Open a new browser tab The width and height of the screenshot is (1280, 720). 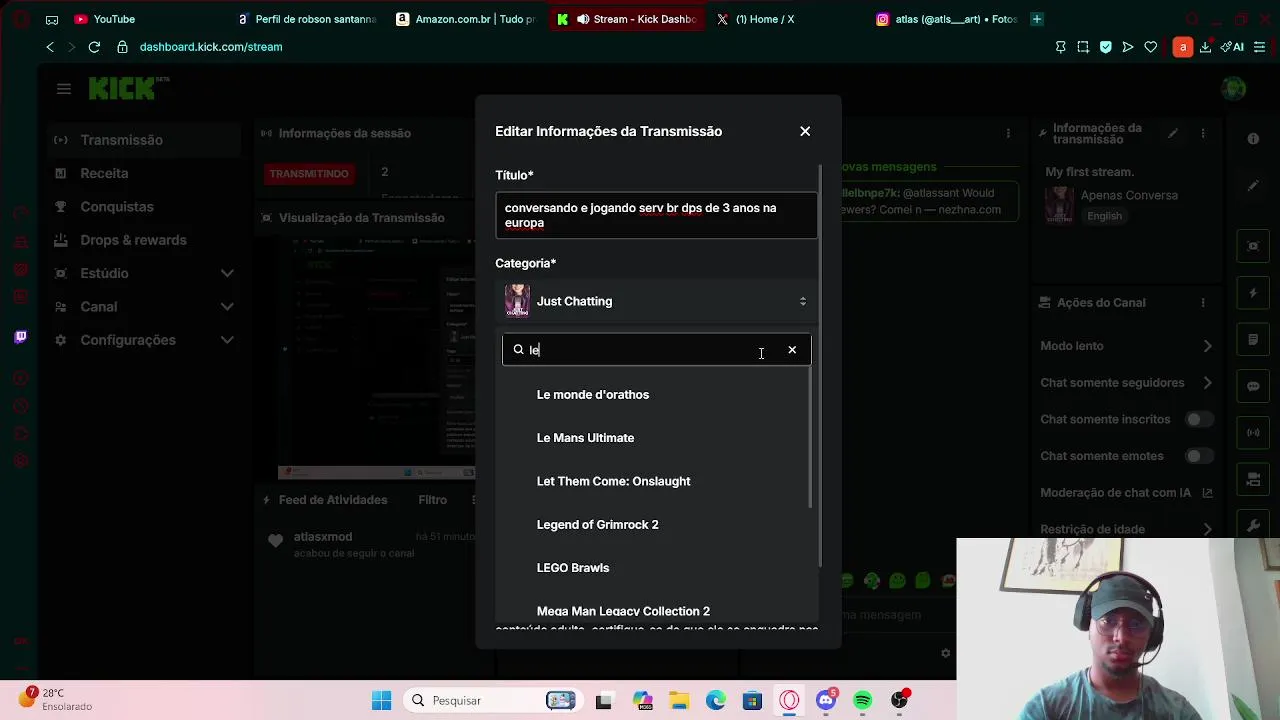pyautogui.click(x=1037, y=19)
